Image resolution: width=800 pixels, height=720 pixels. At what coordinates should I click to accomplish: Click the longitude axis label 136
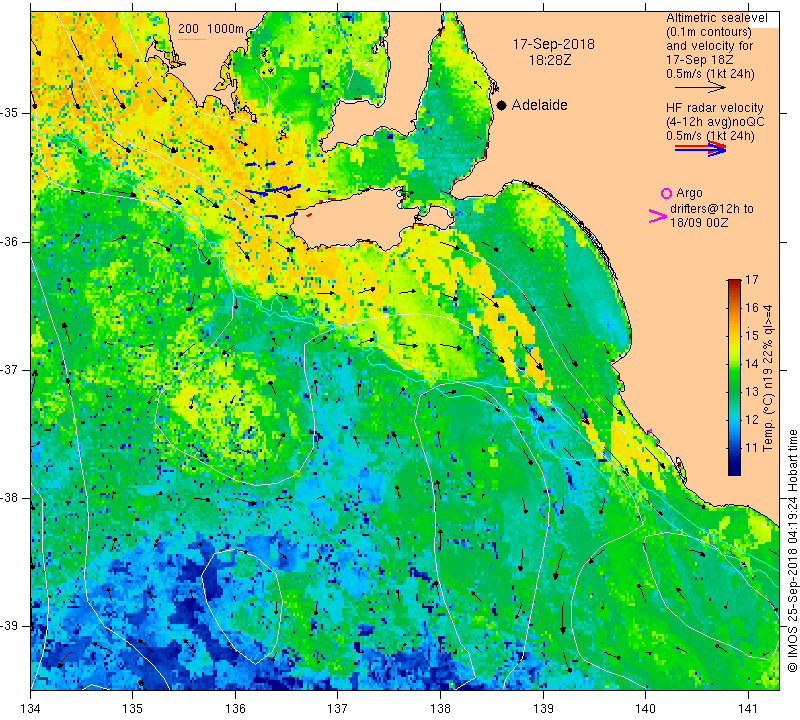pyautogui.click(x=235, y=709)
